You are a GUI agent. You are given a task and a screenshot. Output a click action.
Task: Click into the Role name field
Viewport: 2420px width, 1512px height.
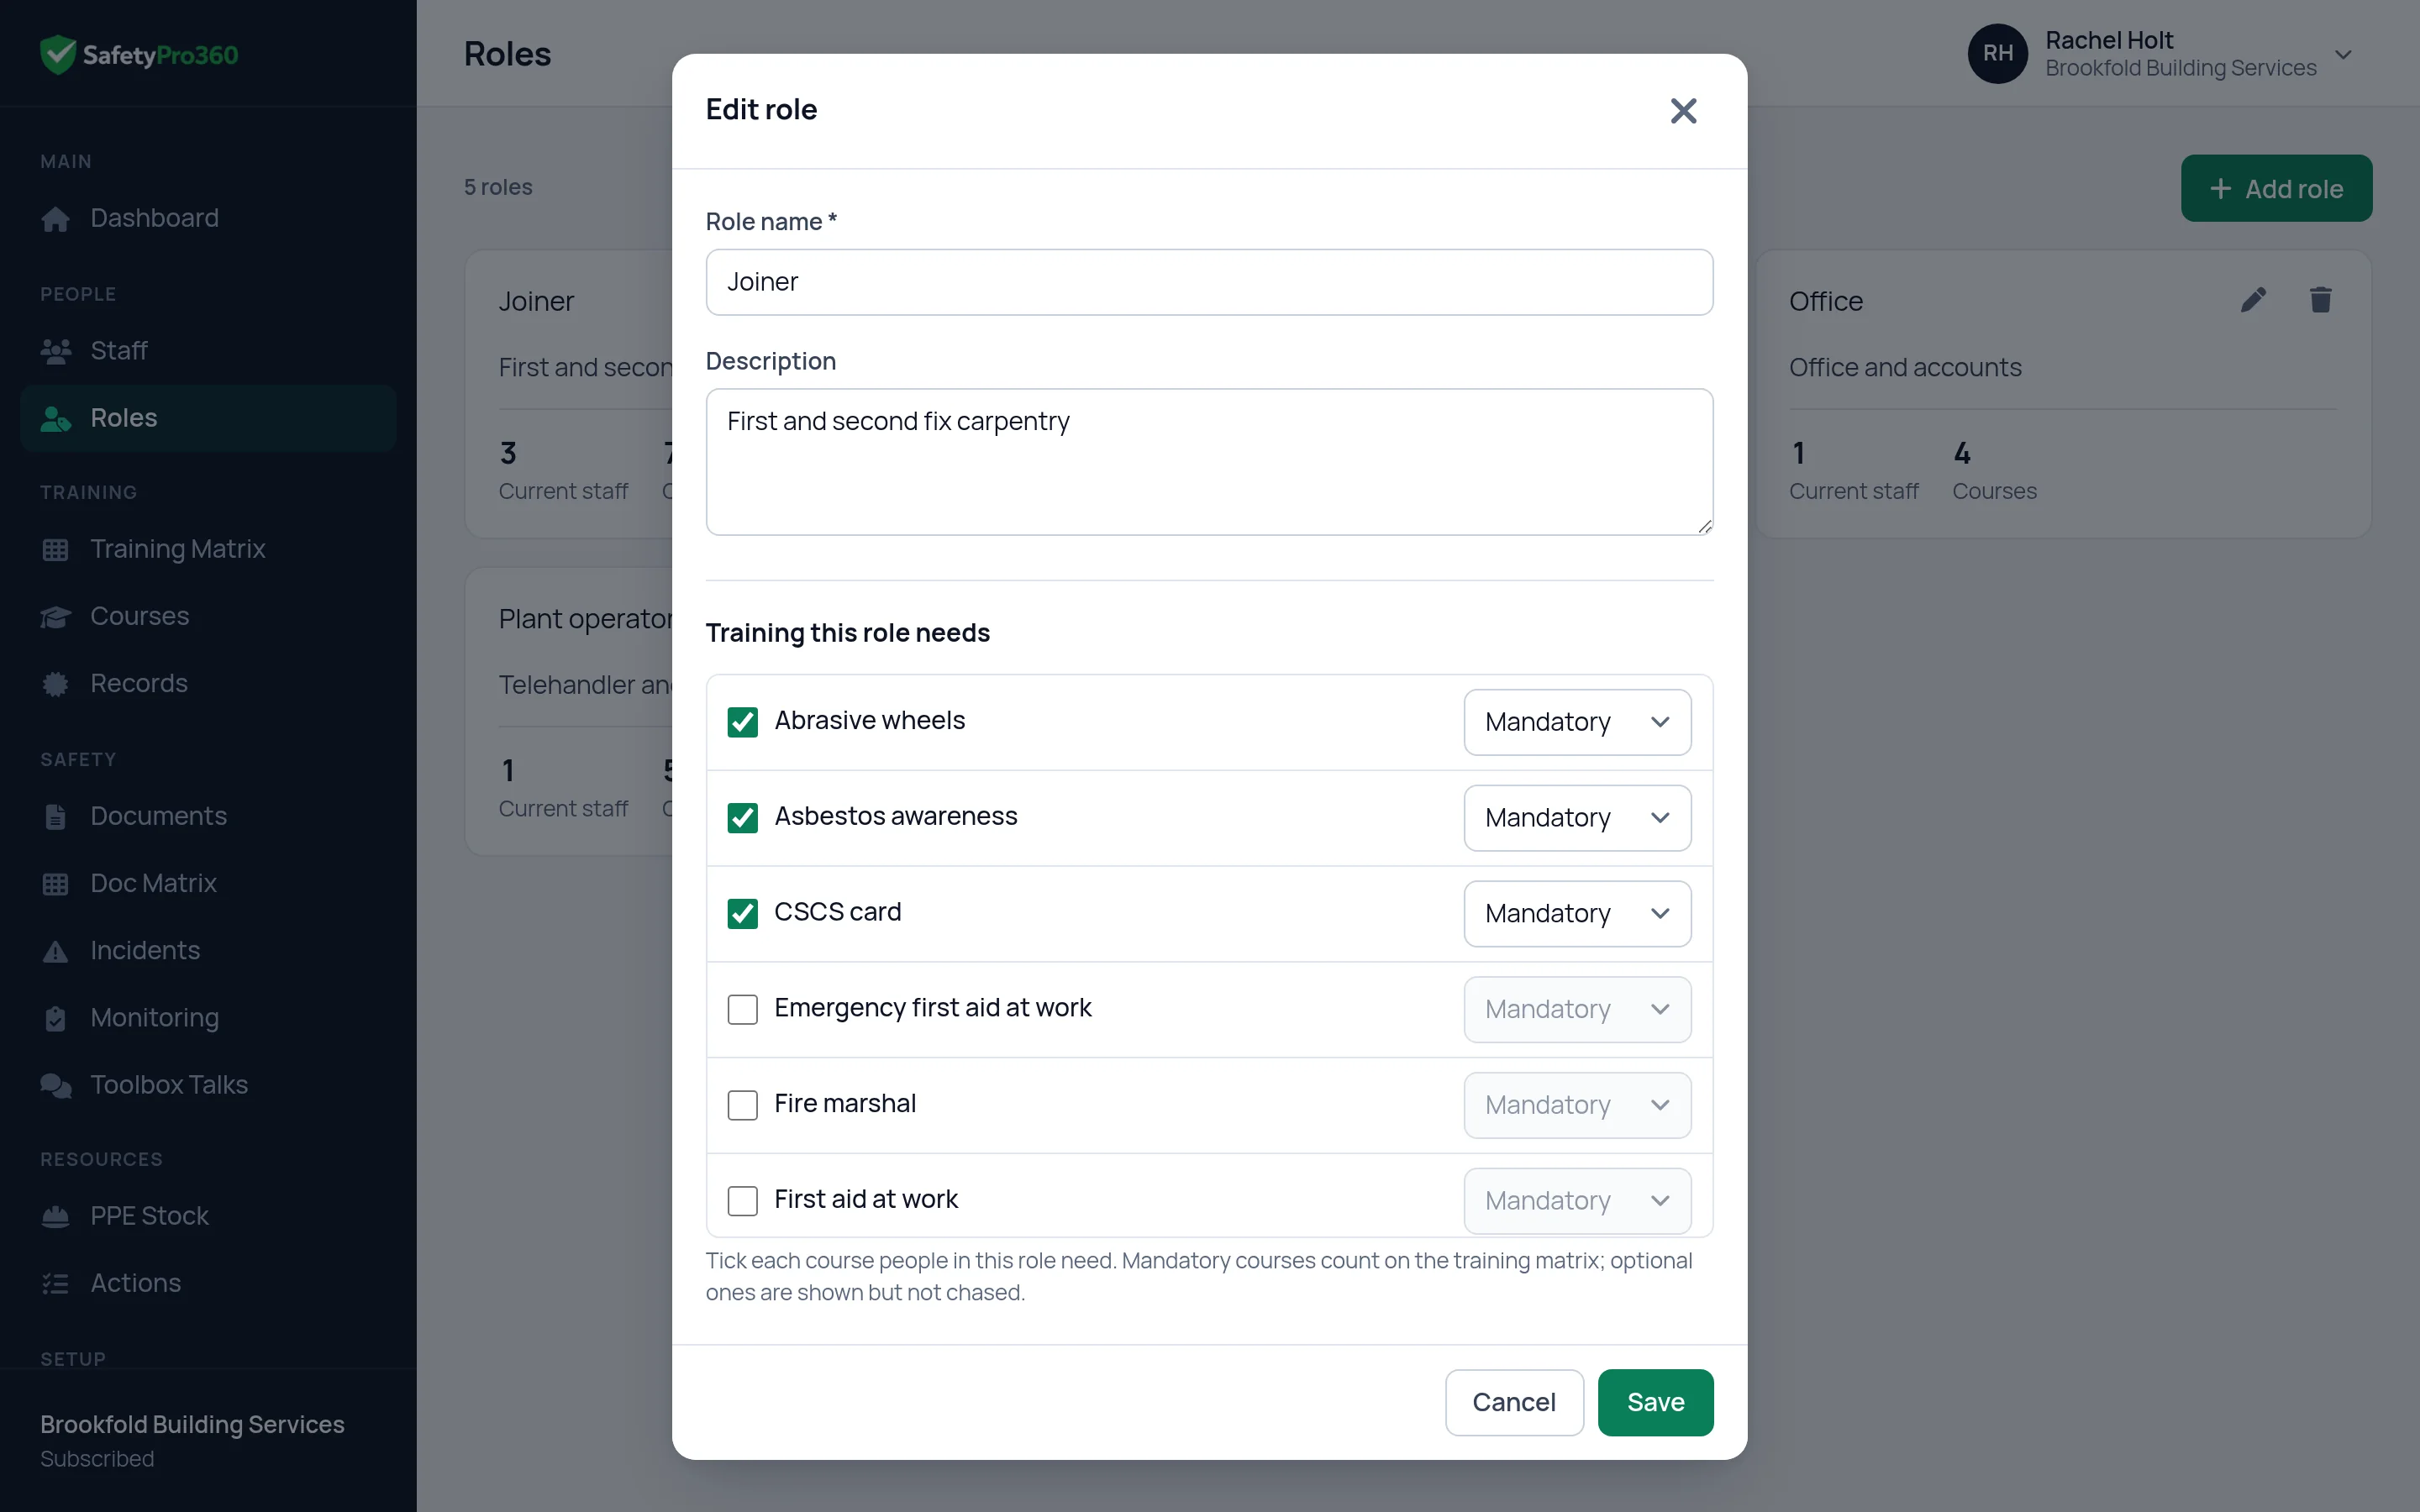click(x=1209, y=282)
